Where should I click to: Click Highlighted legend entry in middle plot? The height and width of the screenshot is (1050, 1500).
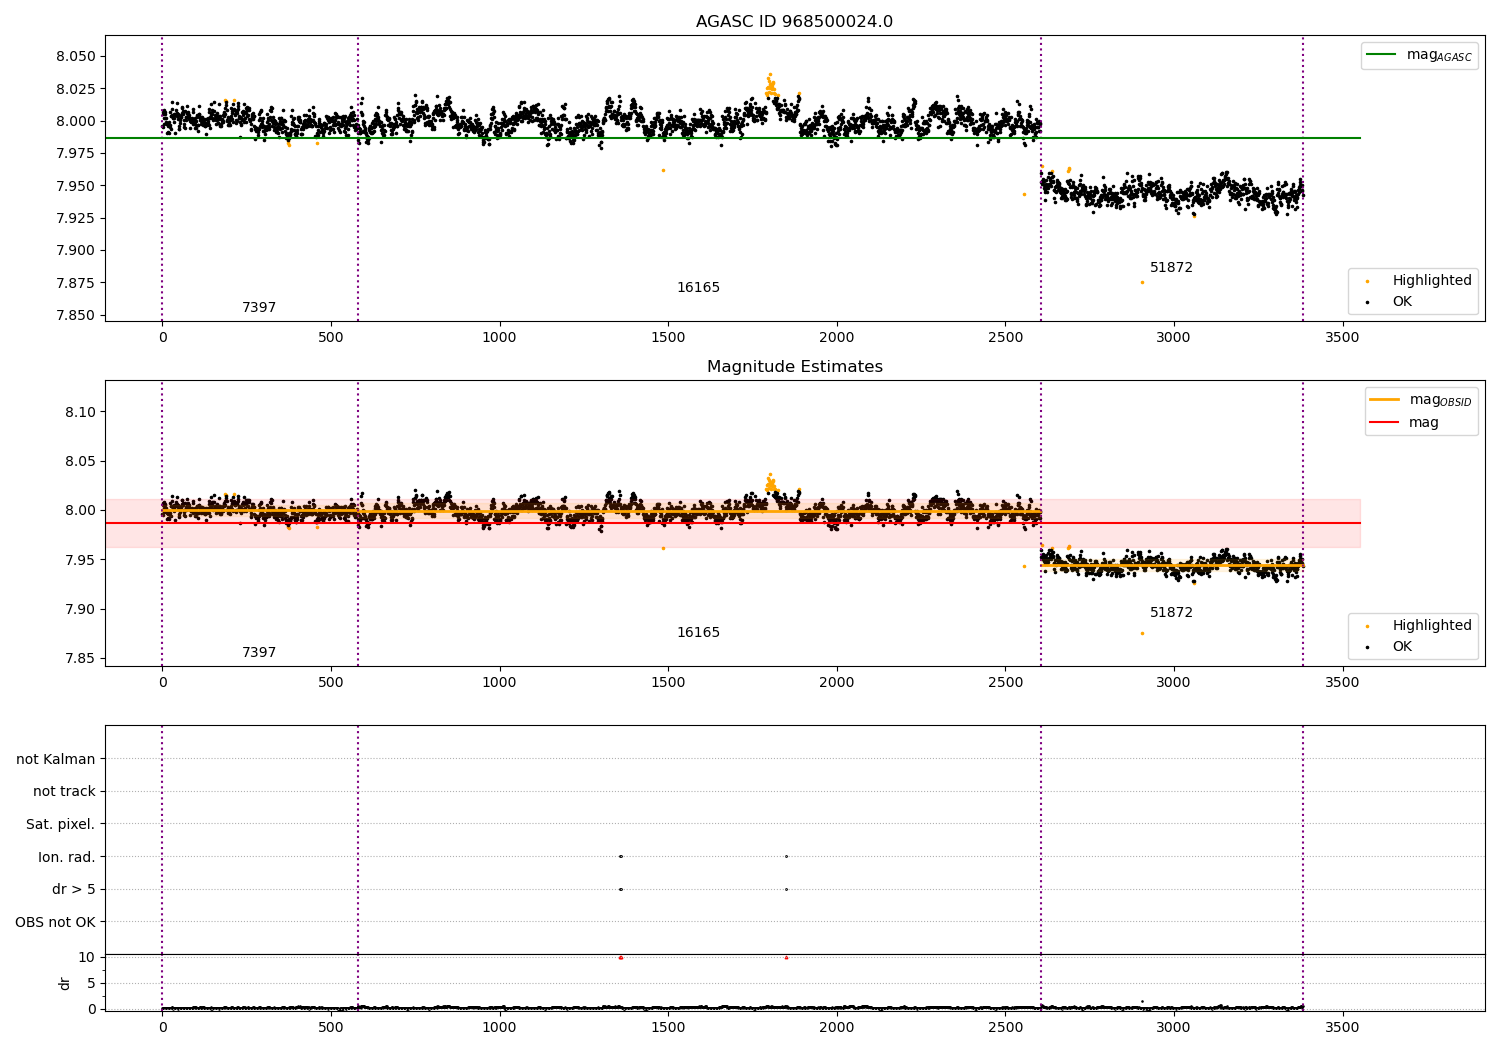(x=1419, y=626)
